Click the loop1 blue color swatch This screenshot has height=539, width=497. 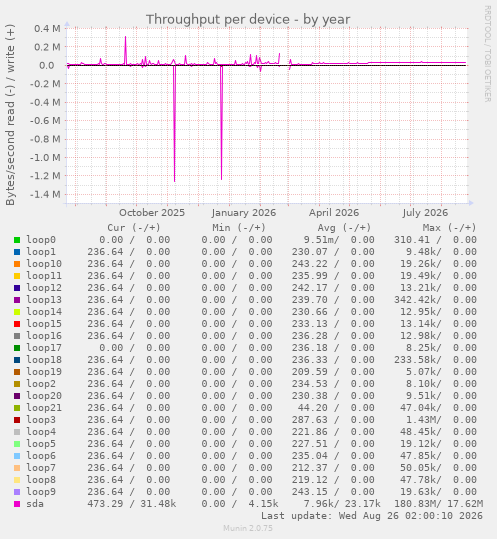tap(17, 252)
